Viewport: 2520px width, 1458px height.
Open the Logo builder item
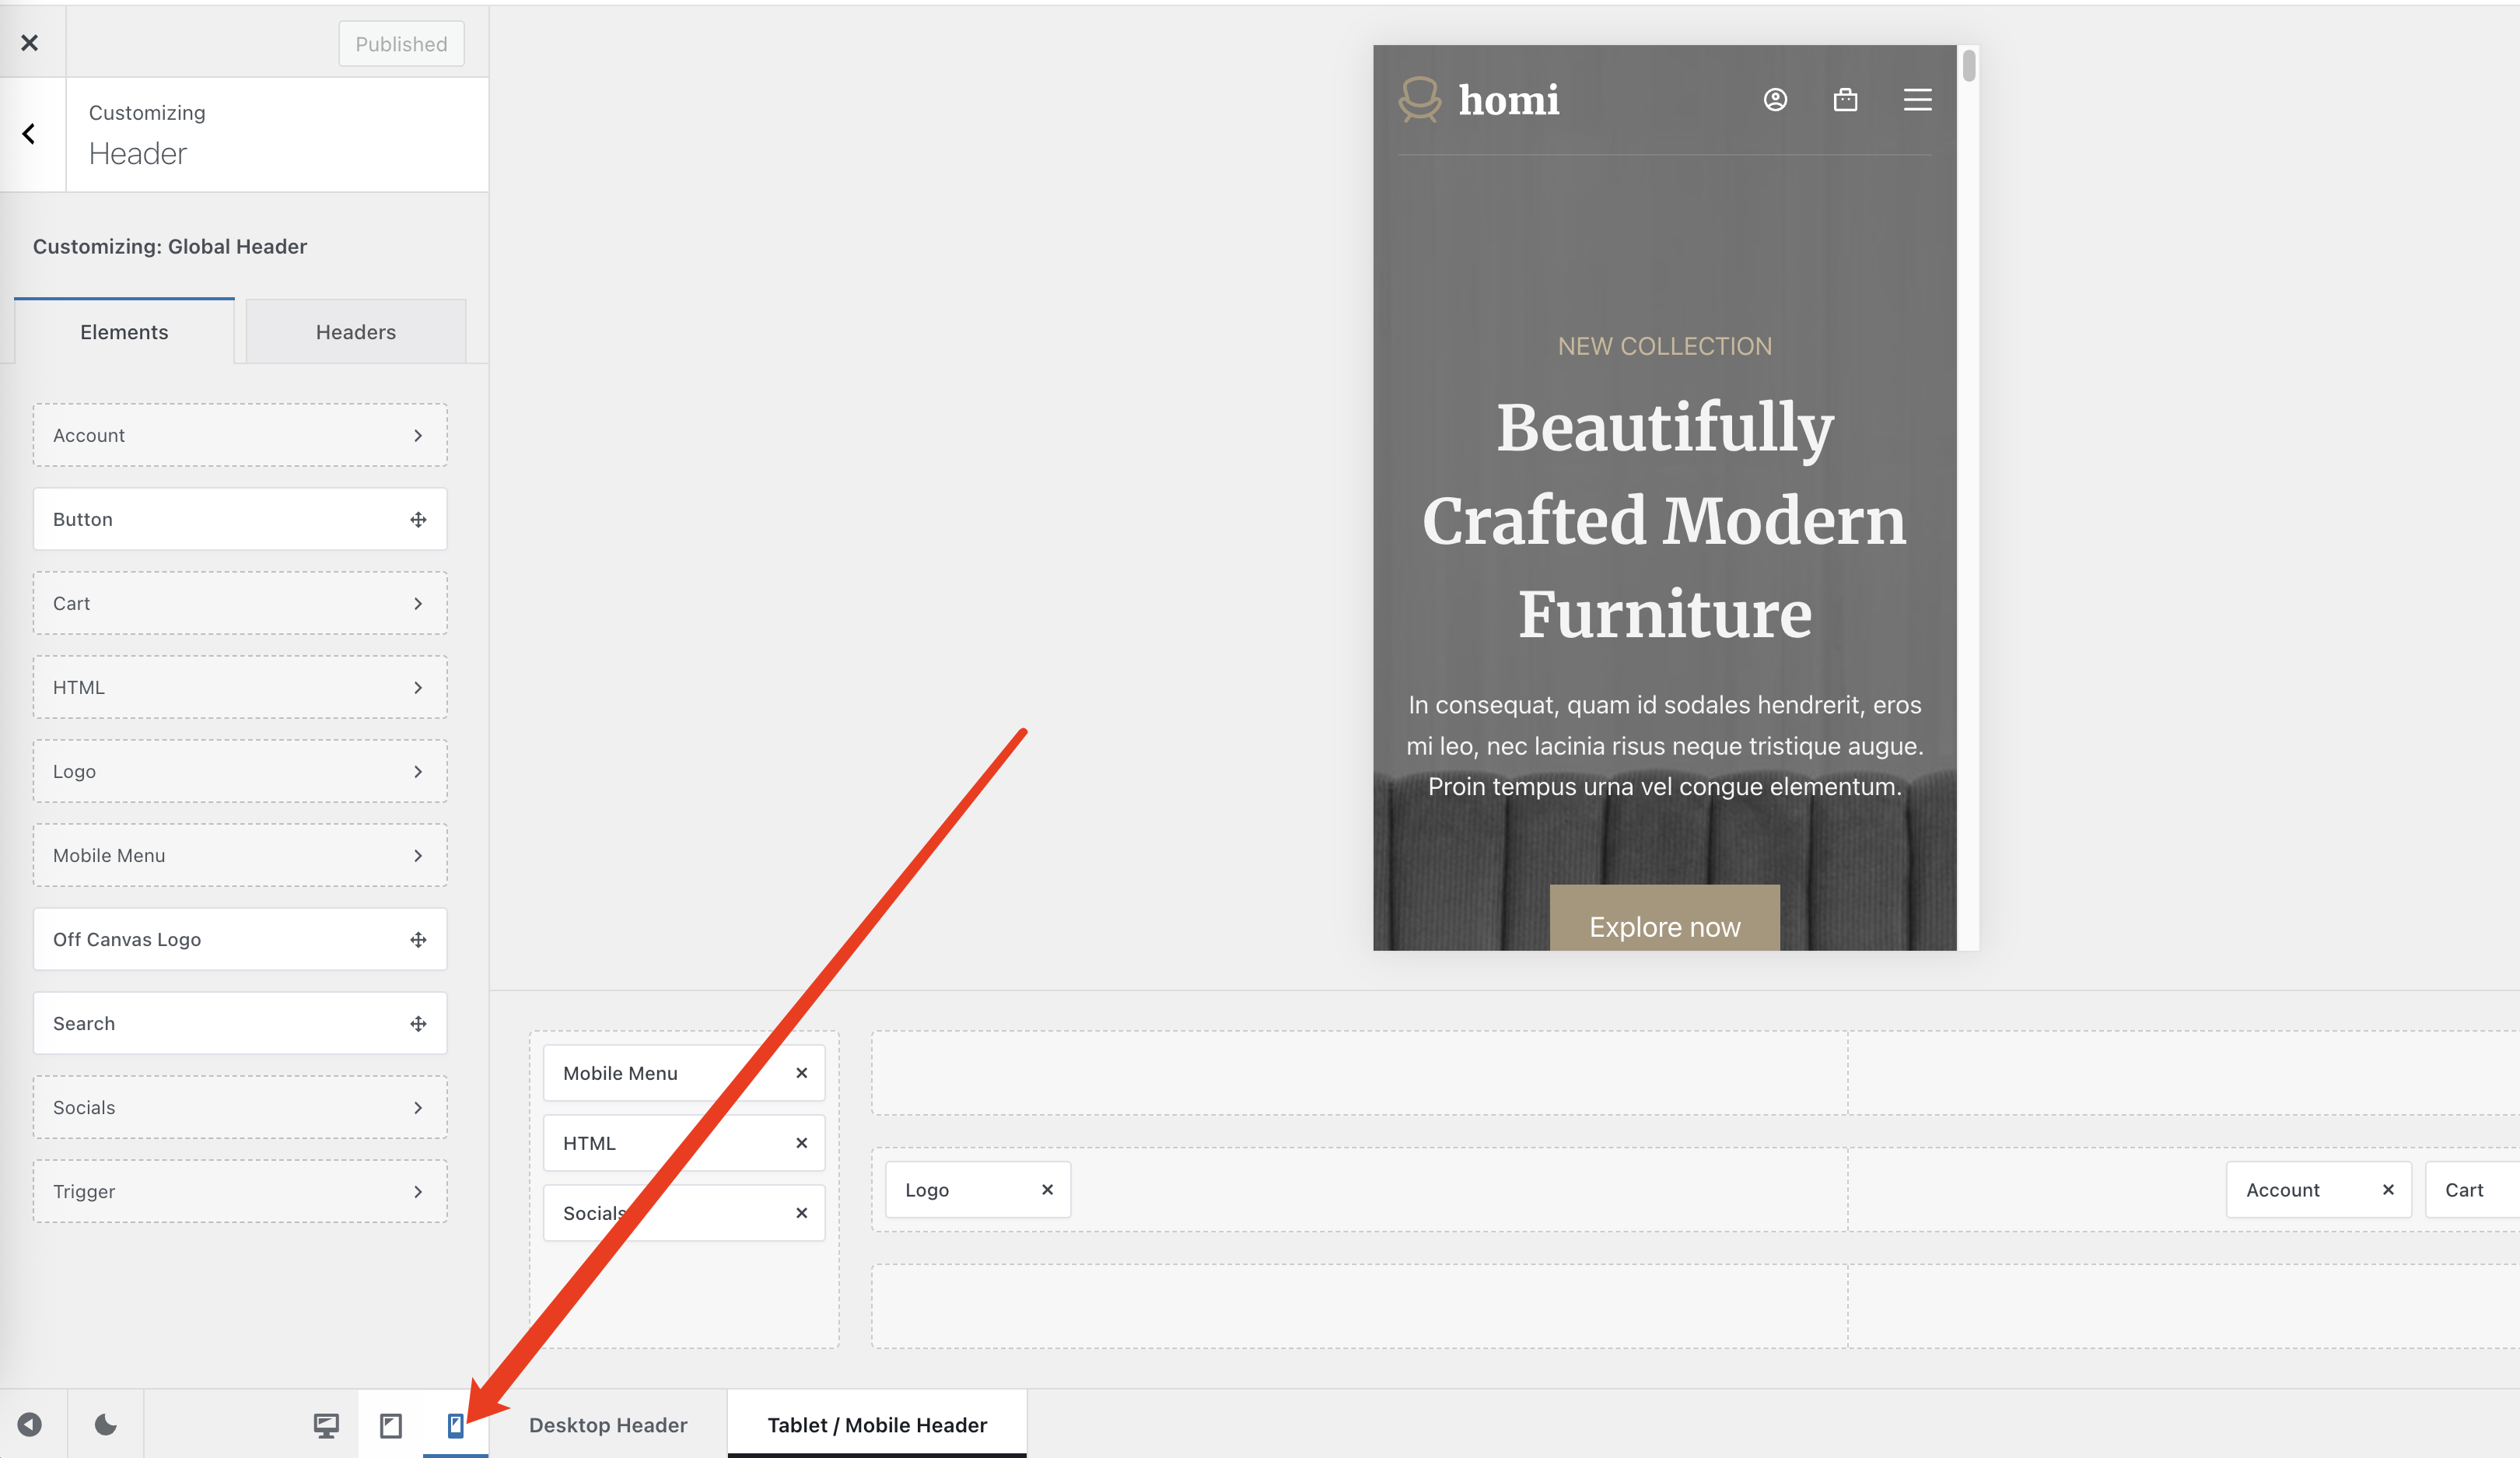(x=978, y=1190)
